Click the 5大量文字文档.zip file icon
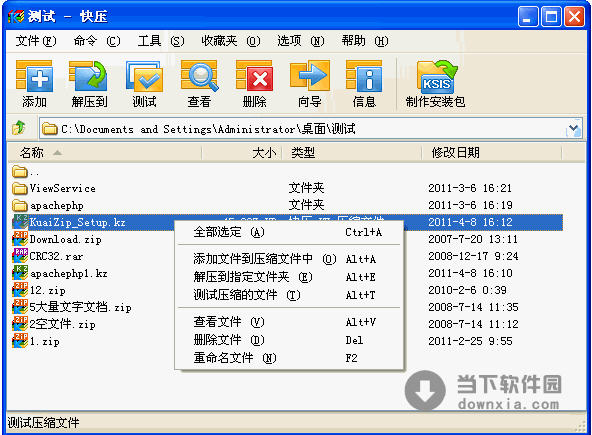 pos(20,307)
